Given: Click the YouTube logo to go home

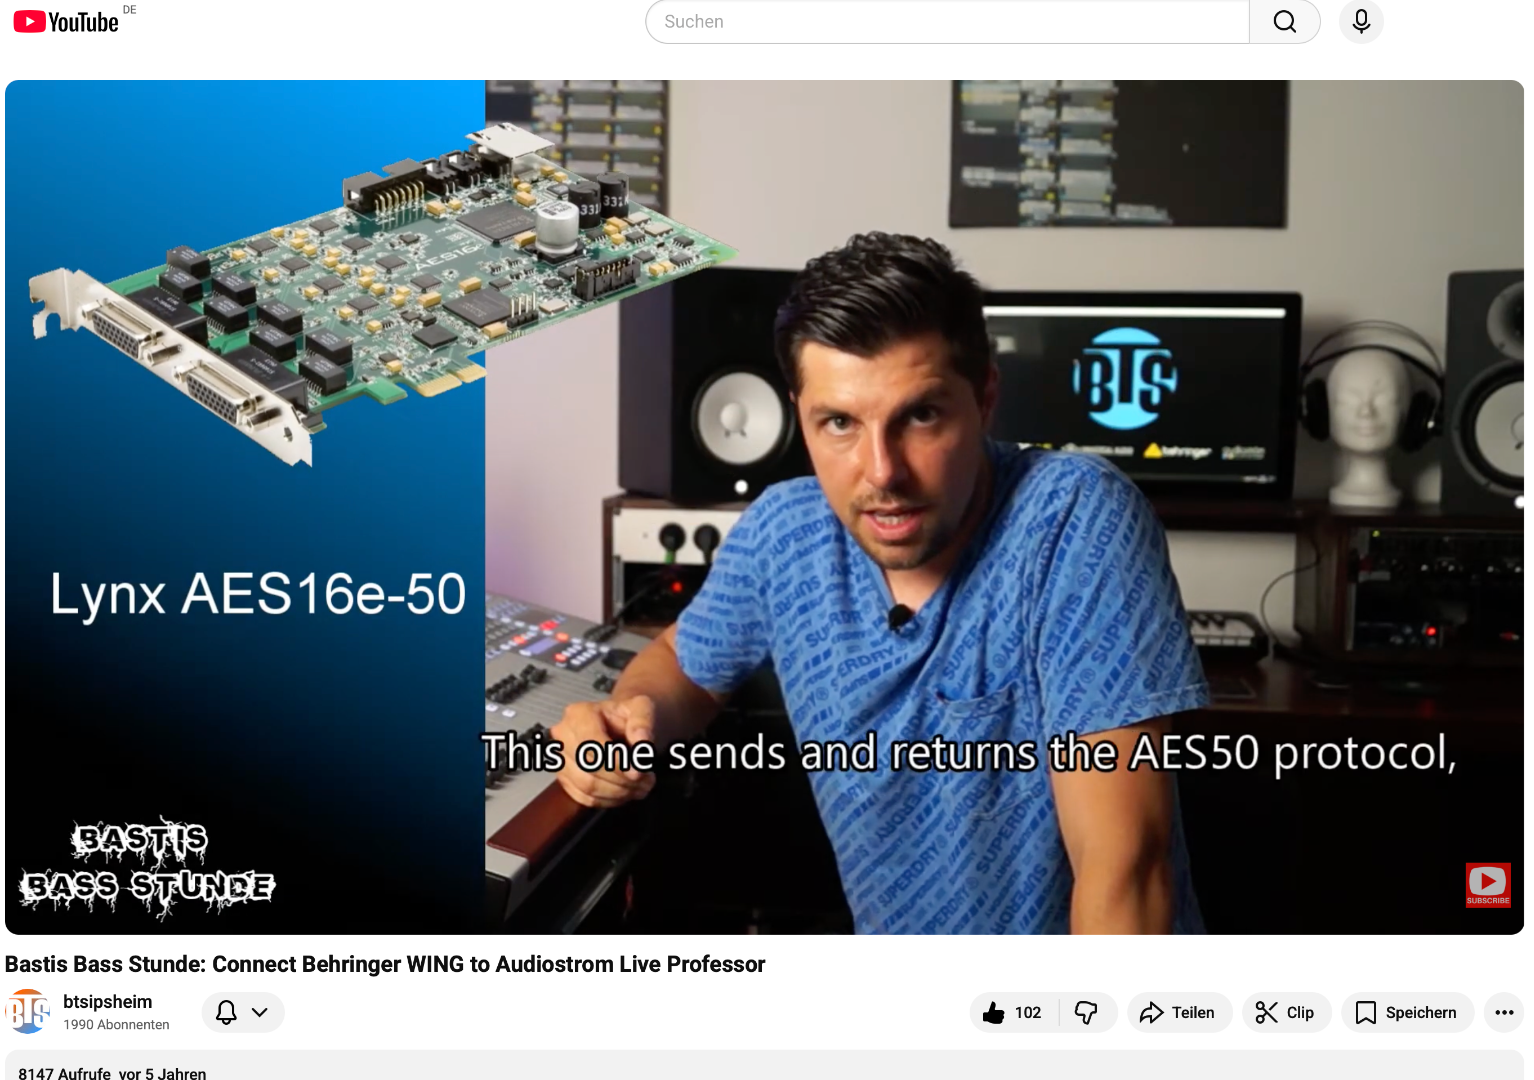Looking at the screenshot, I should [66, 22].
